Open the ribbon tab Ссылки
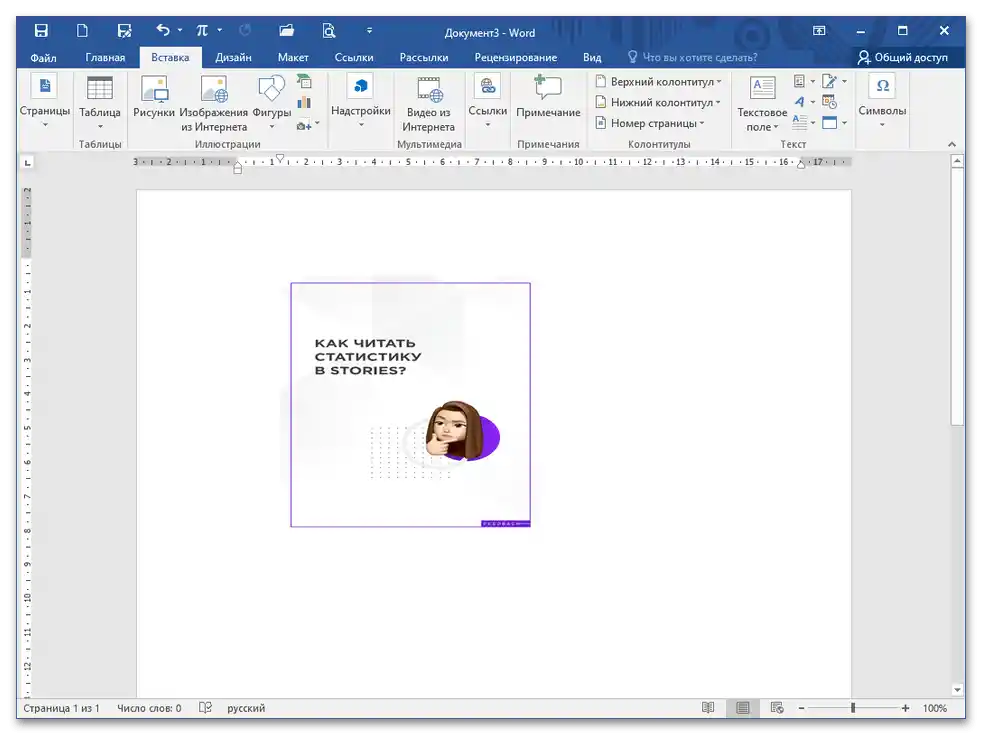982x735 pixels. tap(354, 58)
